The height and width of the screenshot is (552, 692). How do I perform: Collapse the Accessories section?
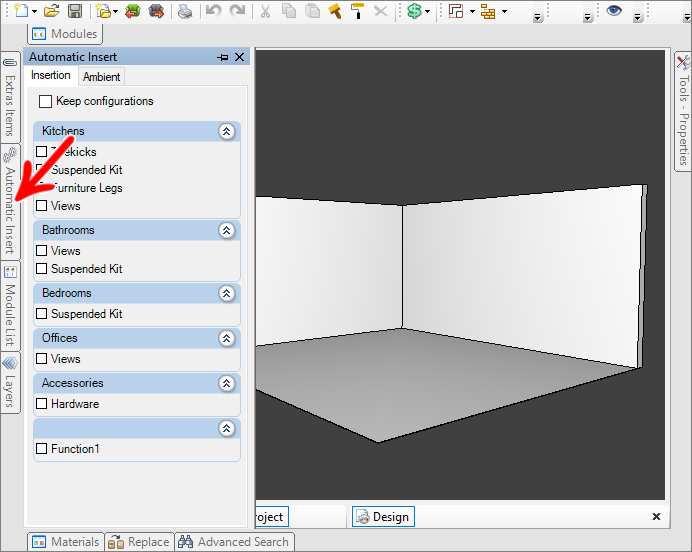point(226,383)
